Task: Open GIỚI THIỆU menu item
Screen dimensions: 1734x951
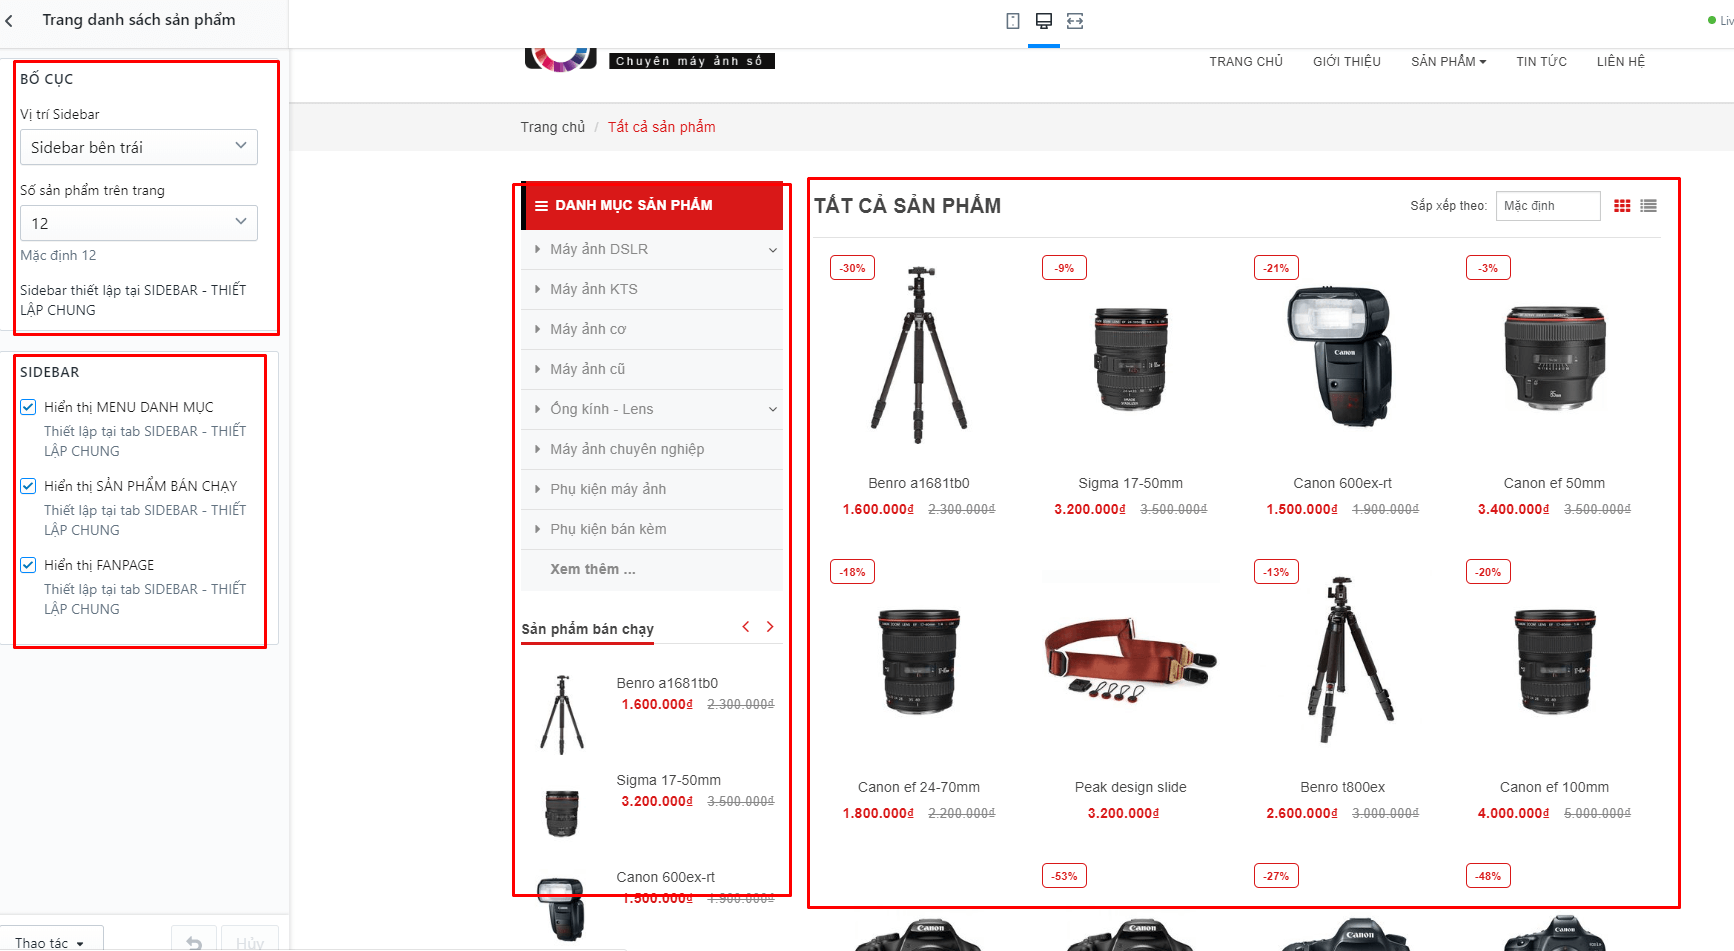Action: [1347, 62]
